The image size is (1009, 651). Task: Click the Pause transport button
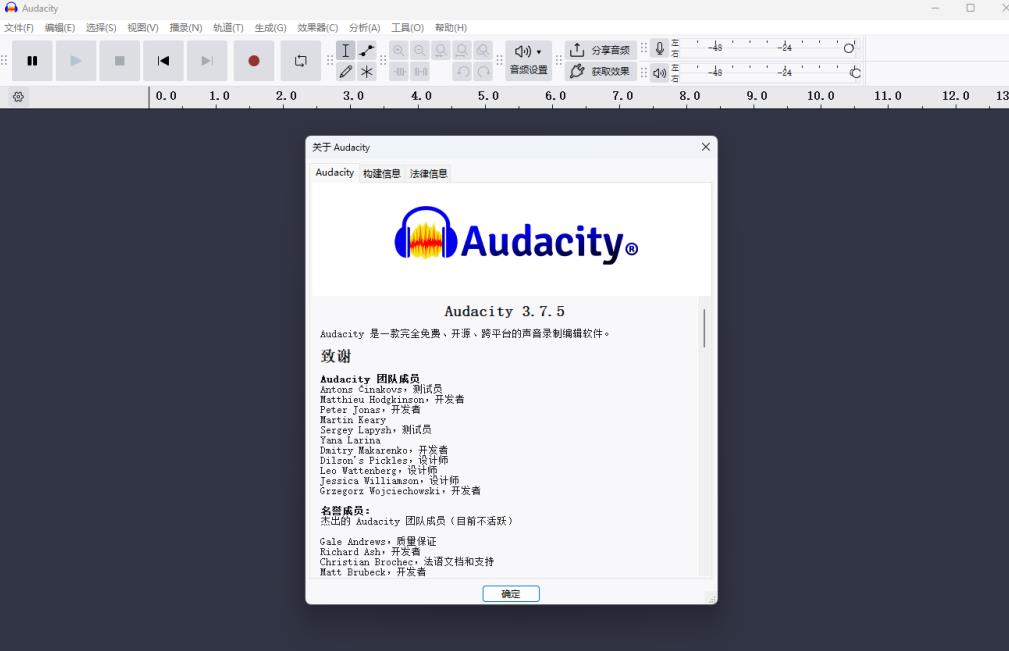coord(32,60)
